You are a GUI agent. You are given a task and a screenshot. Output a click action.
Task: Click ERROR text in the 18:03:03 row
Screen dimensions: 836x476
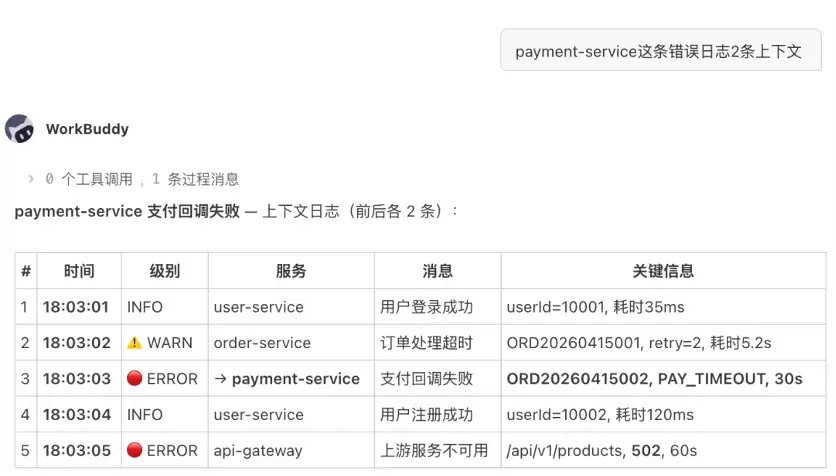[172, 378]
